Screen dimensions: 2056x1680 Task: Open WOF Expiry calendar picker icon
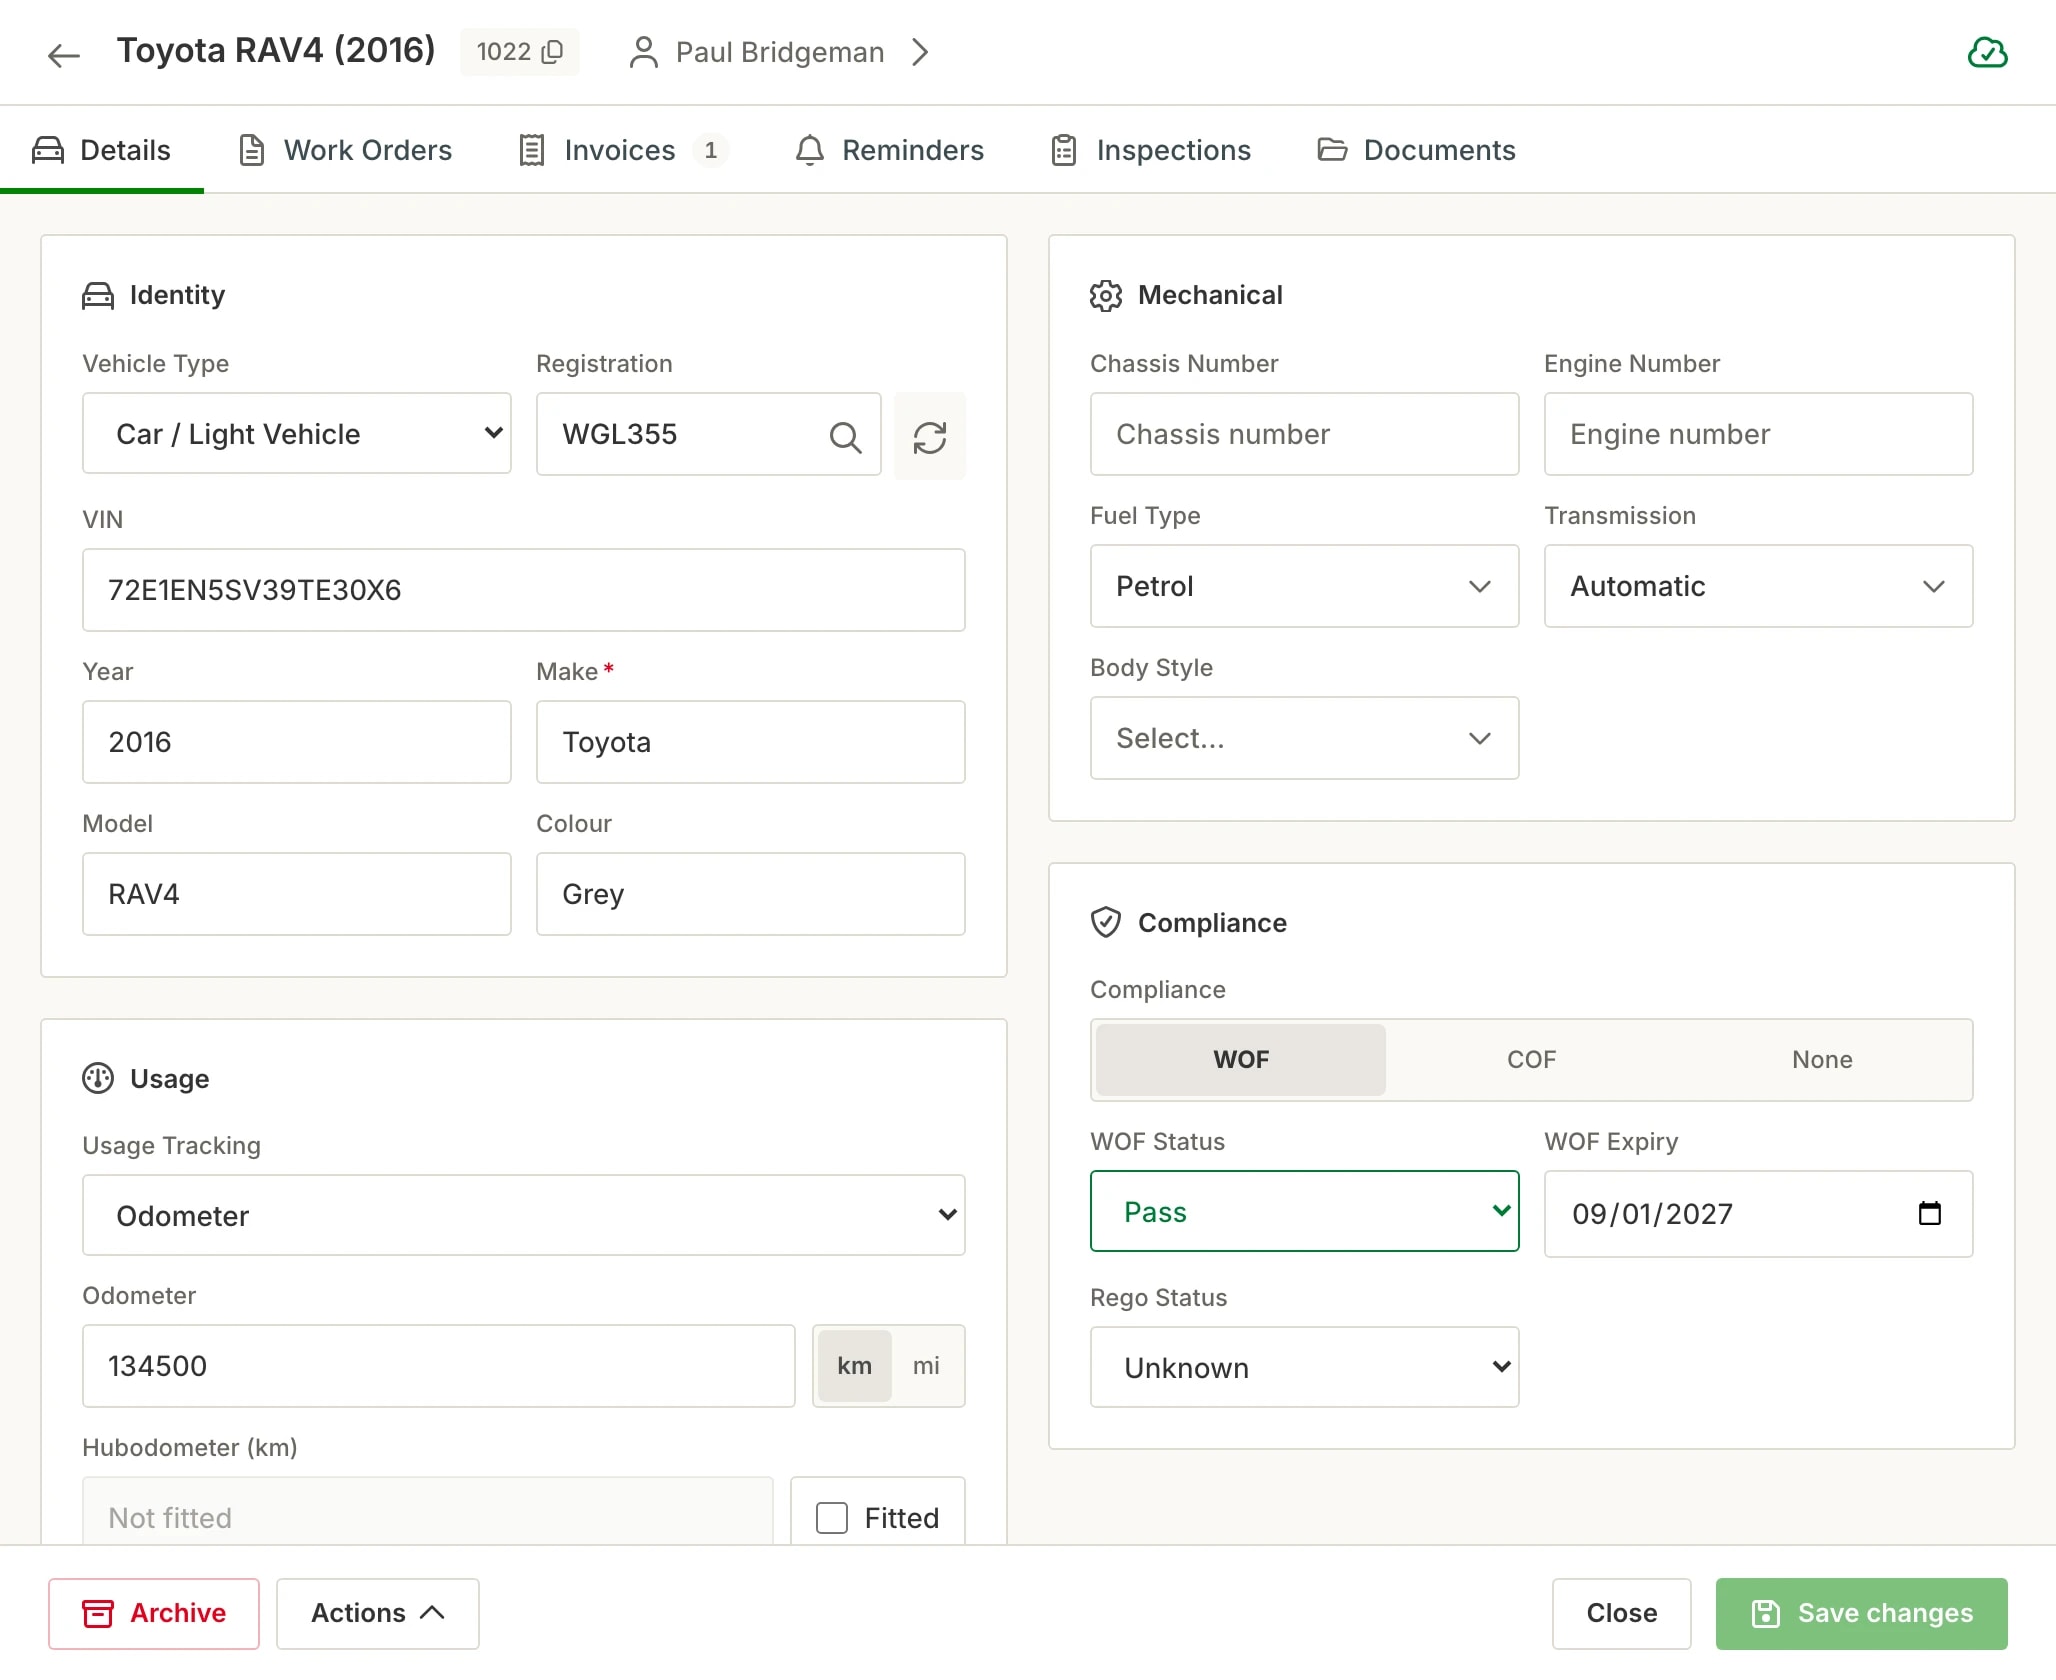[x=1930, y=1213]
